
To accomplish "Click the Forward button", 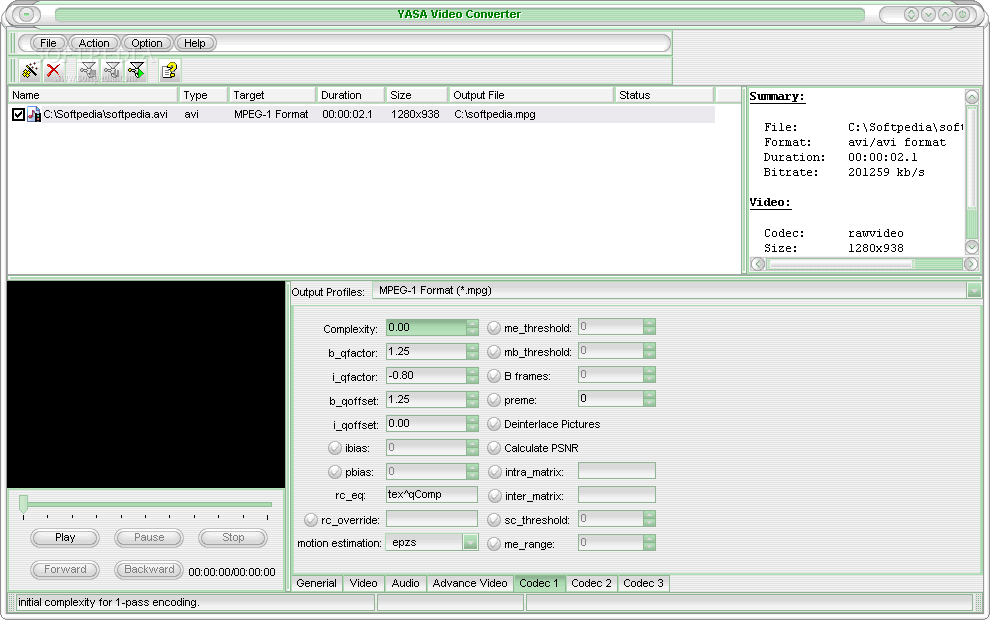I will (x=65, y=569).
